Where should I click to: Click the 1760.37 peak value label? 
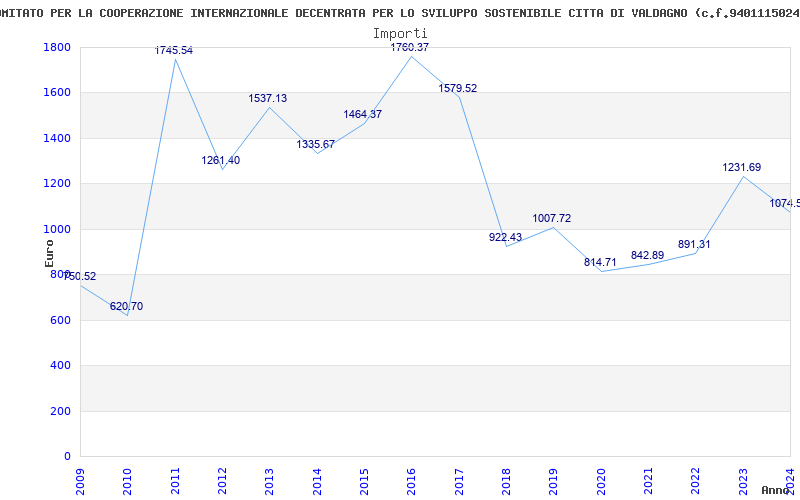click(410, 47)
